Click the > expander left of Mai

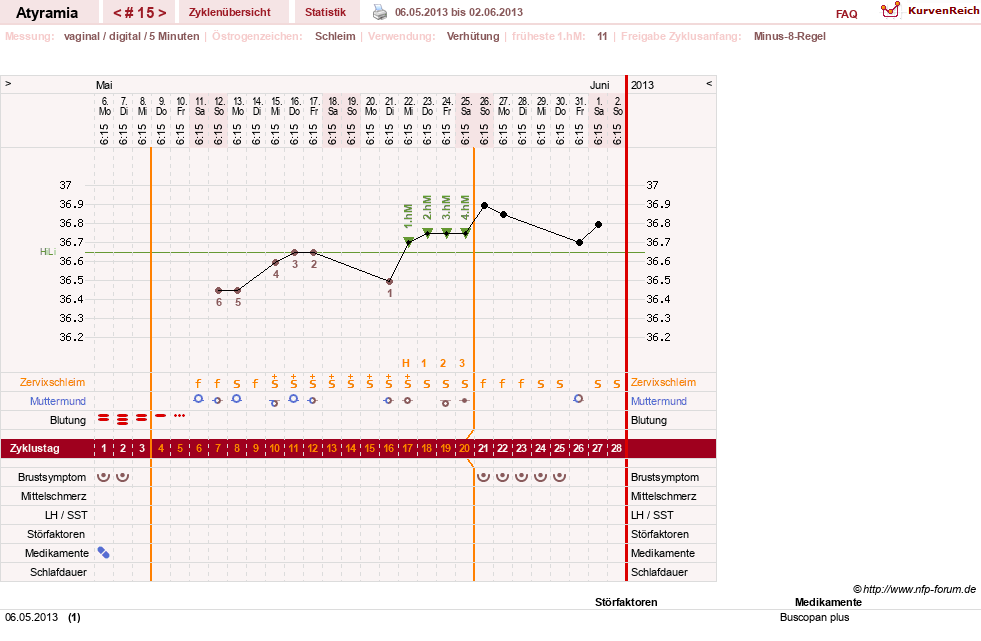tap(8, 83)
